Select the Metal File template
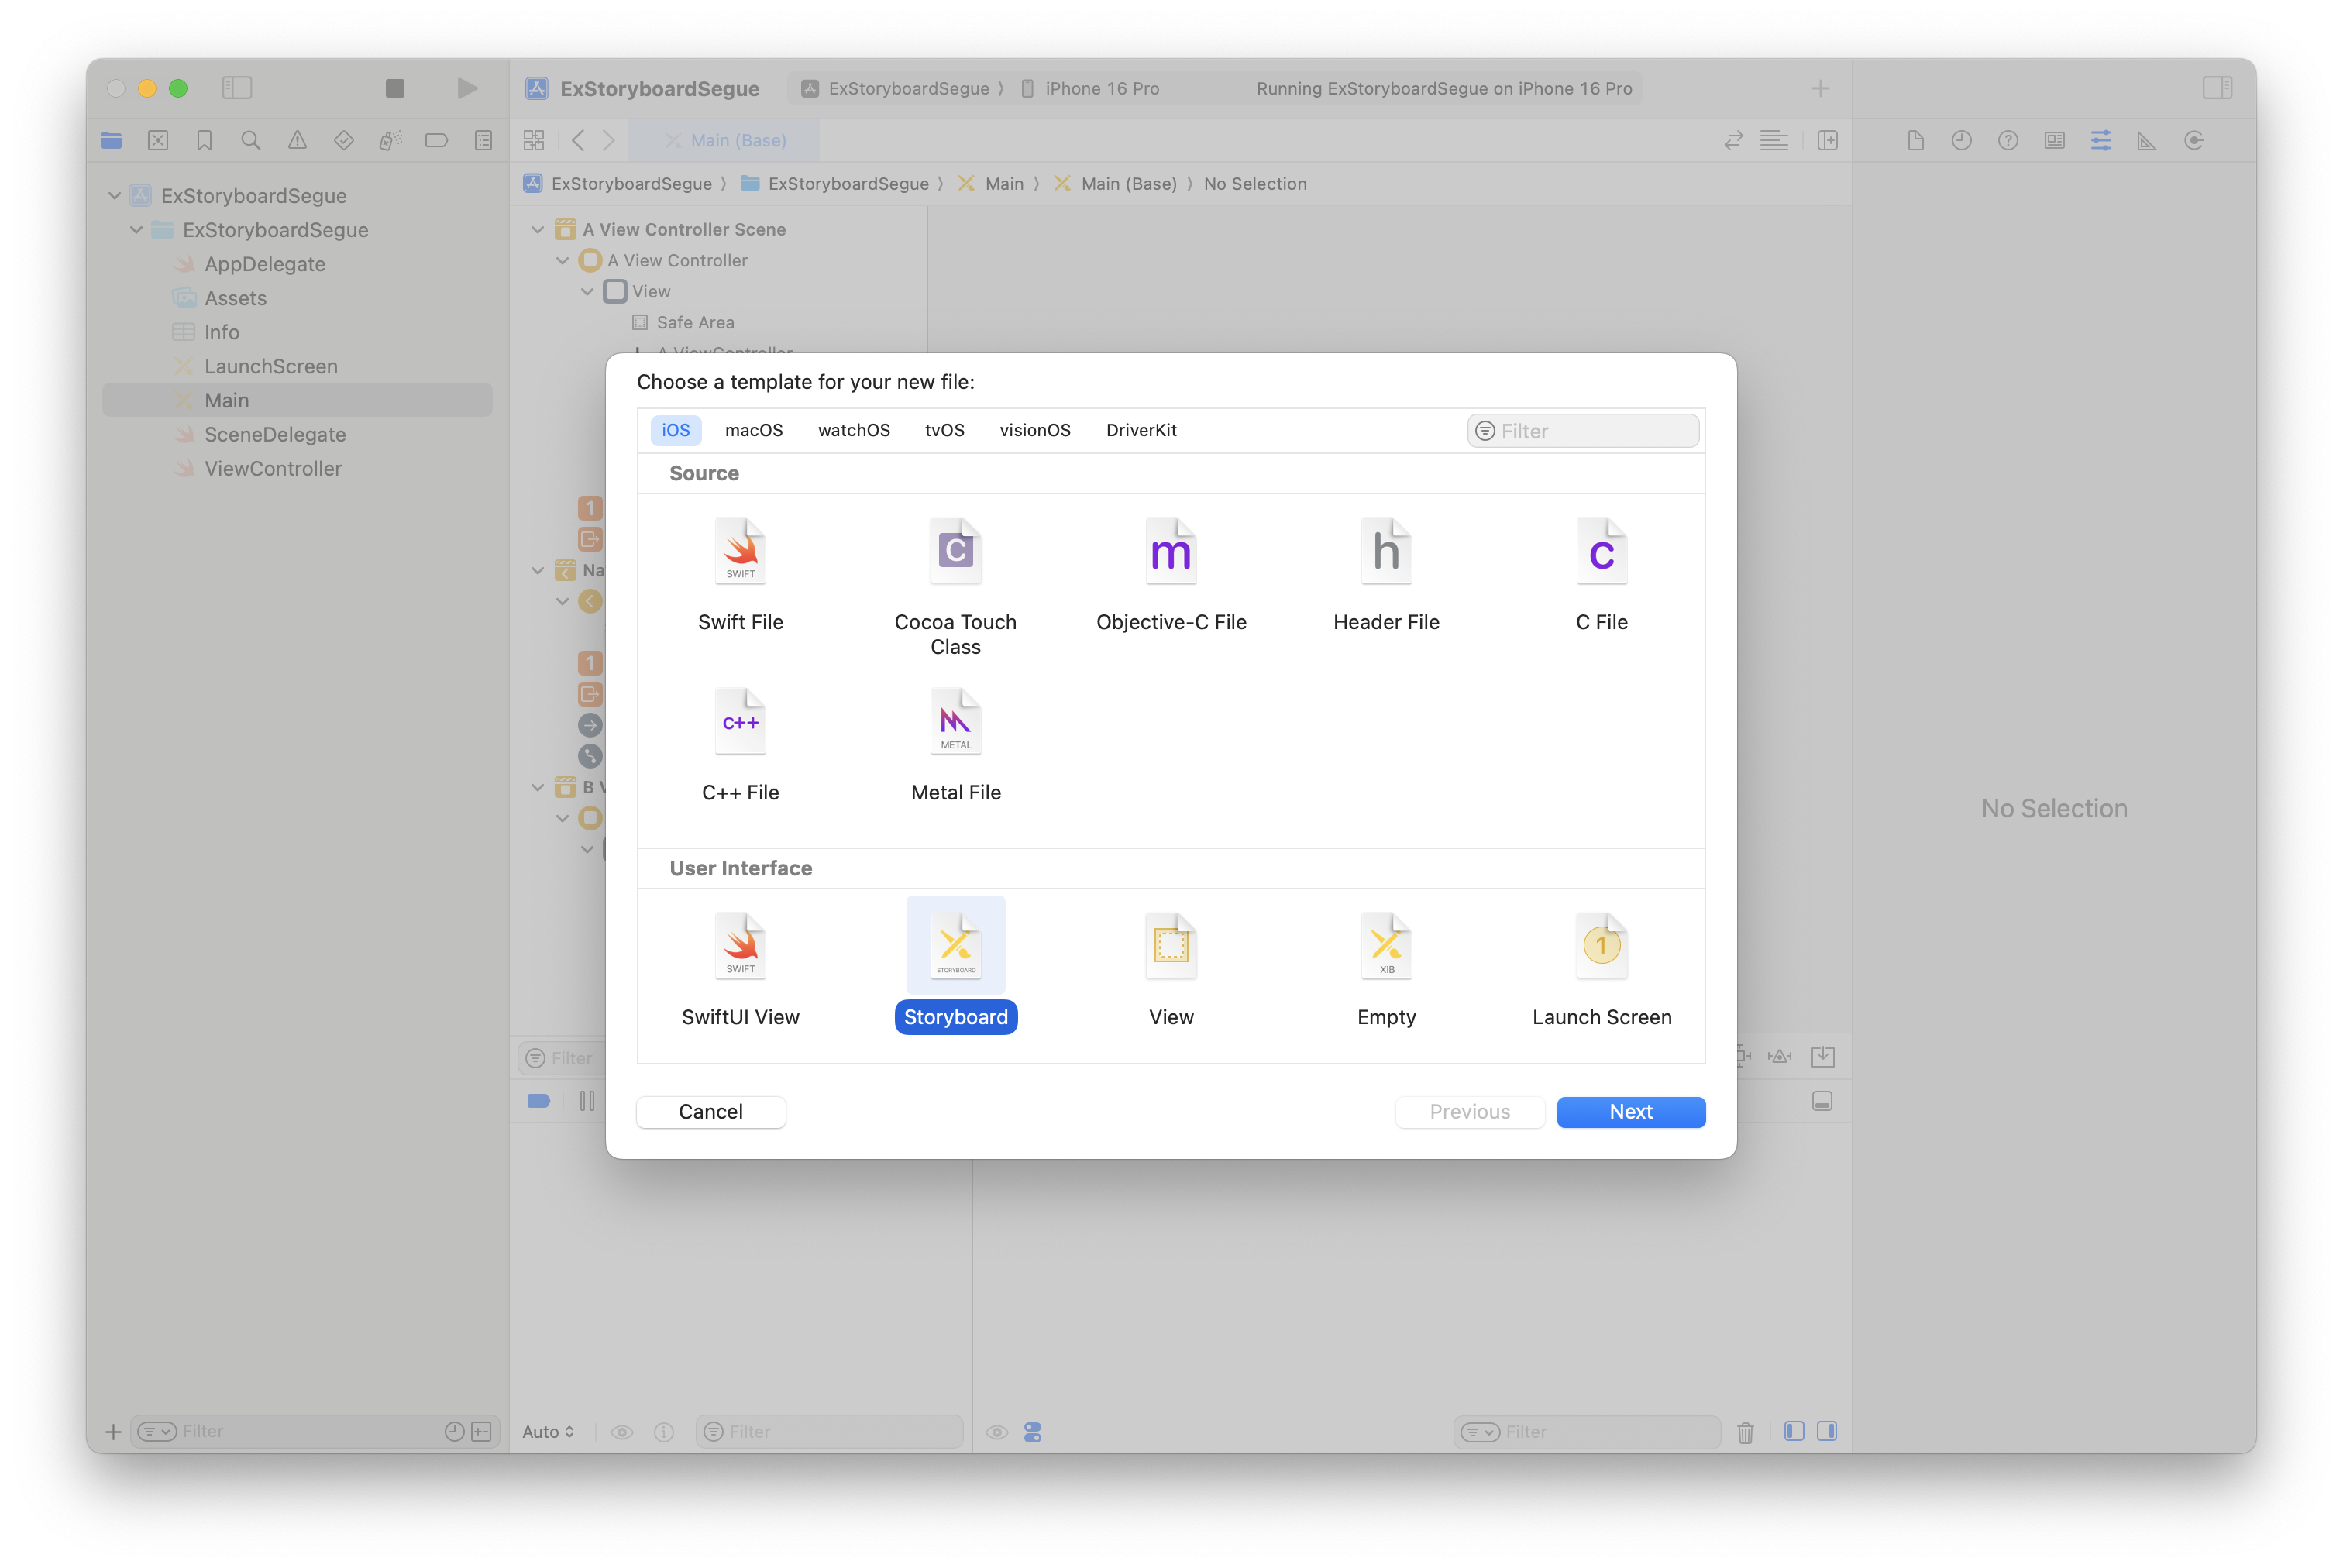Viewport: 2343px width, 1568px height. coord(955,745)
